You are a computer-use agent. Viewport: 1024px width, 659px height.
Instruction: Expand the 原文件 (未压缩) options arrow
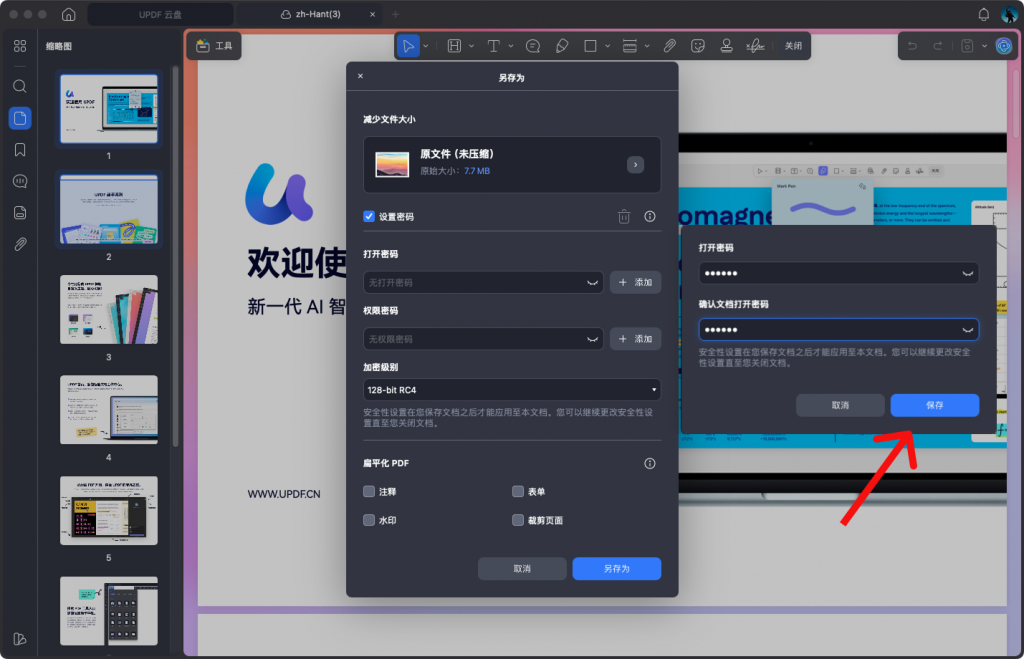(635, 165)
